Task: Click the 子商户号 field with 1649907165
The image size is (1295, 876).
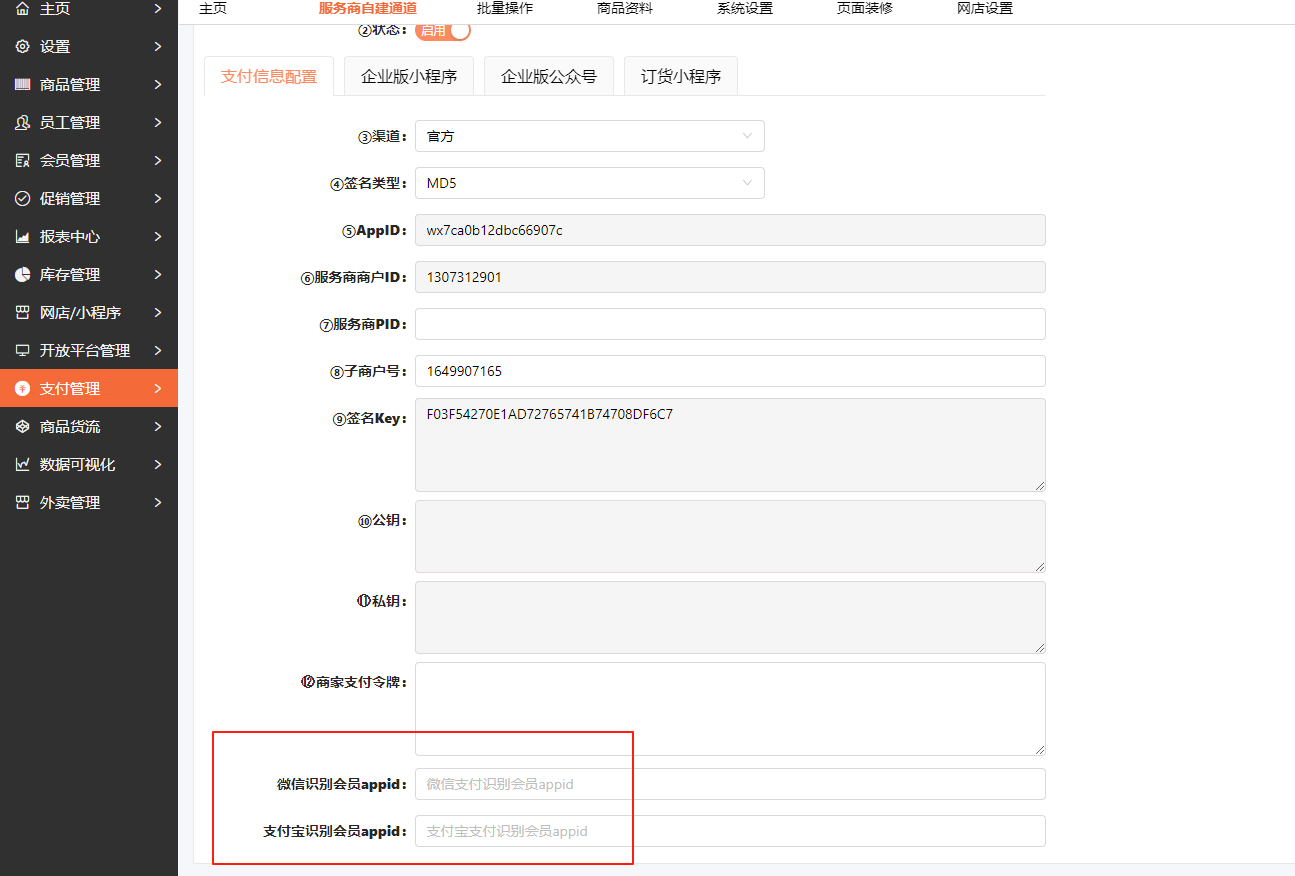Action: click(x=730, y=371)
